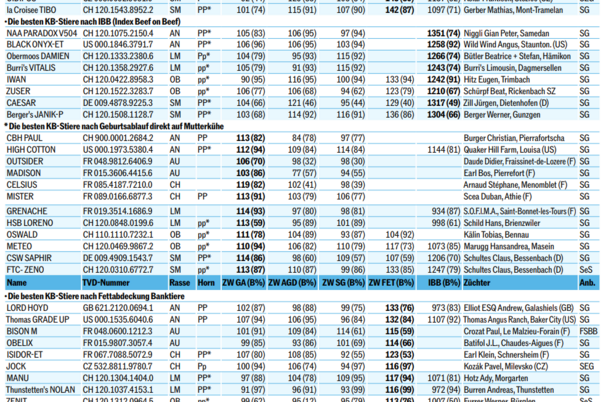Viewport: 606px width, 402px height.
Task: Click the JOCK bull name
Action: coord(16,366)
